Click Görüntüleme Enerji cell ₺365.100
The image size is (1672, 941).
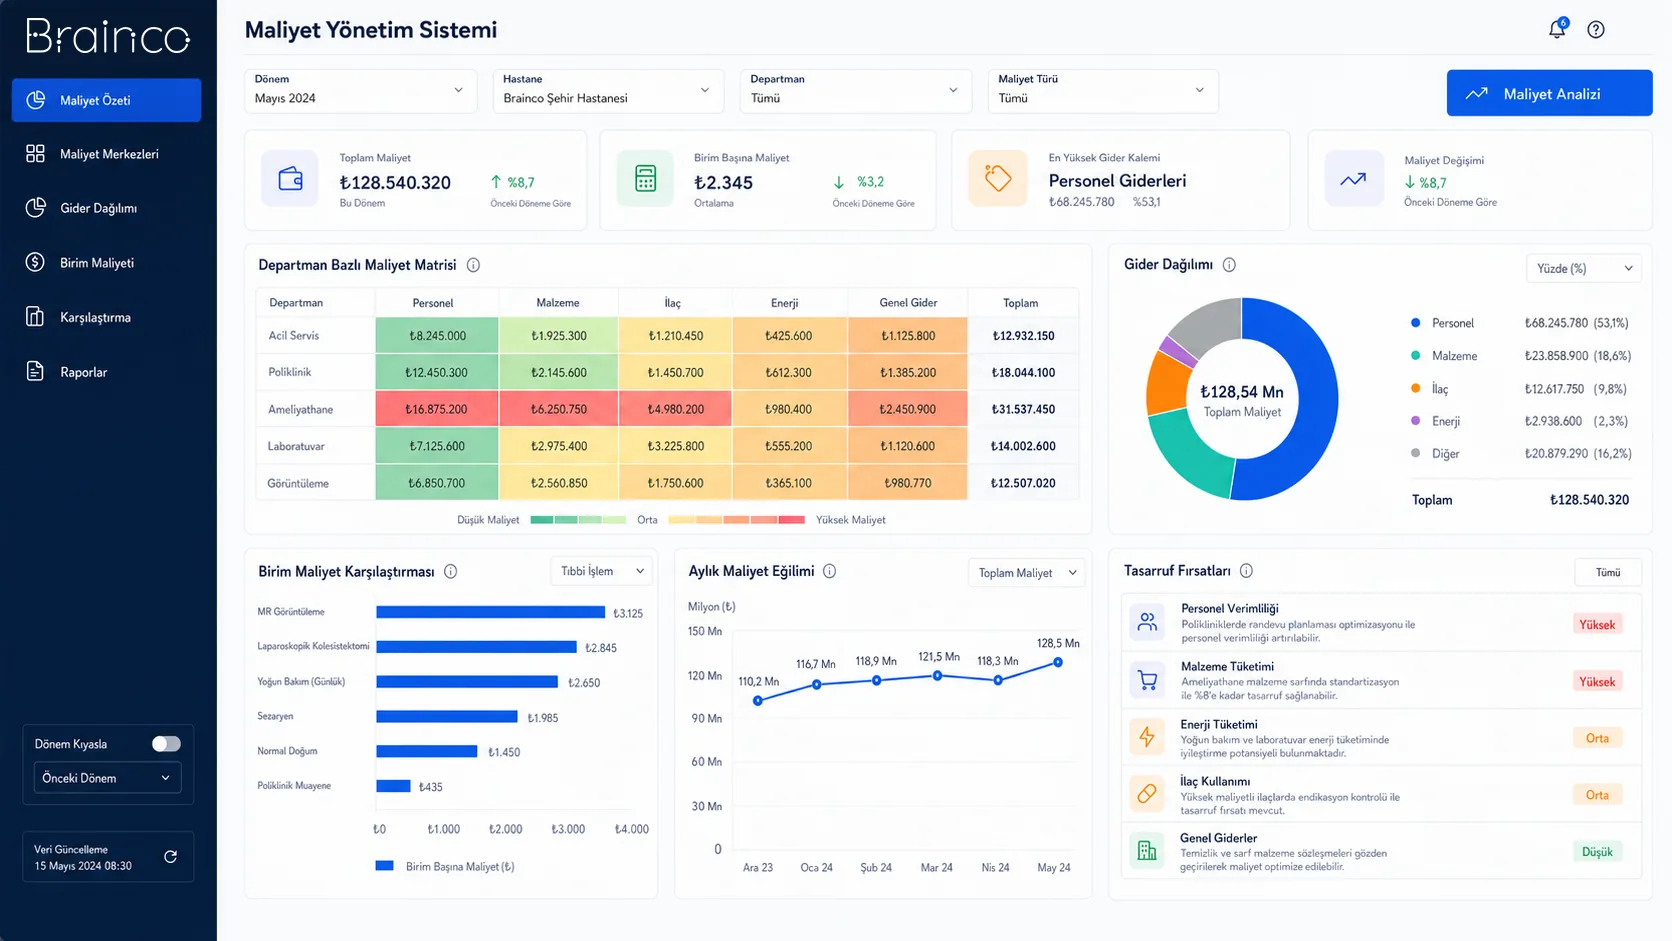(789, 483)
